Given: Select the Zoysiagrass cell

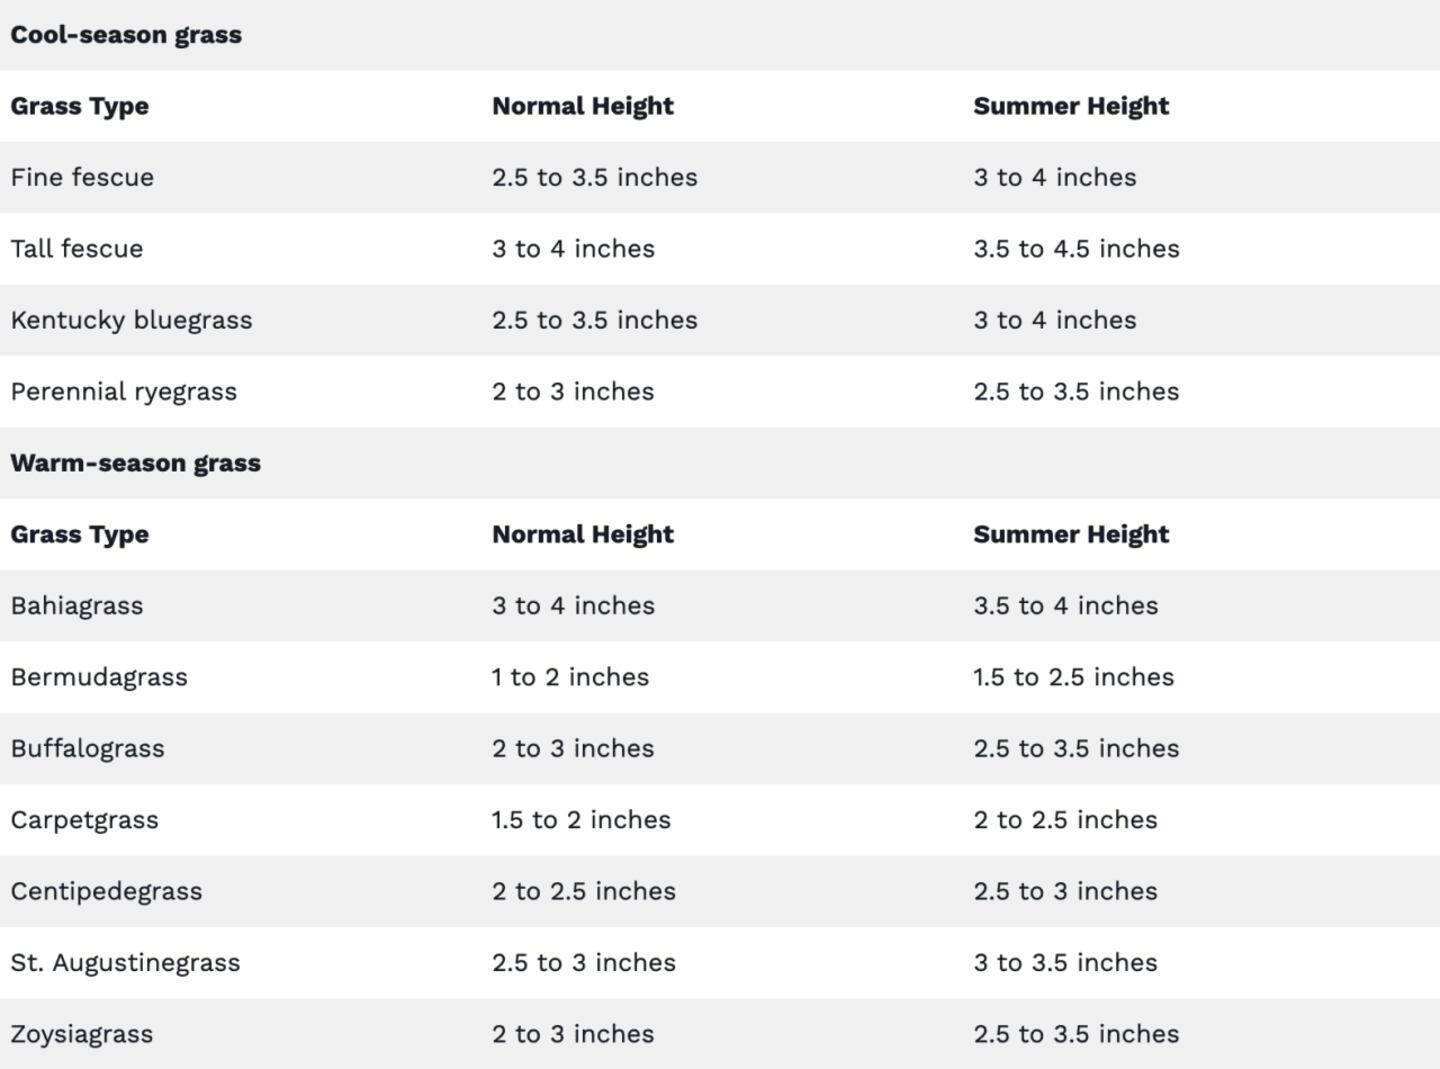Looking at the screenshot, I should tap(82, 1034).
